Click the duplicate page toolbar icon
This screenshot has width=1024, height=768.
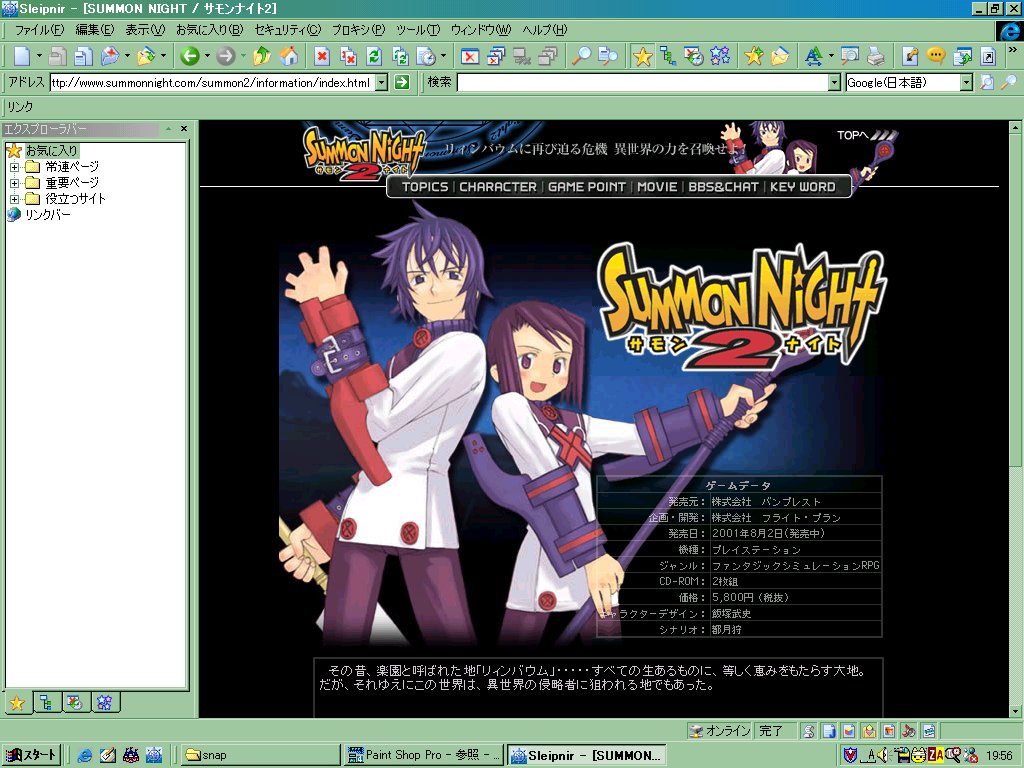[x=84, y=56]
